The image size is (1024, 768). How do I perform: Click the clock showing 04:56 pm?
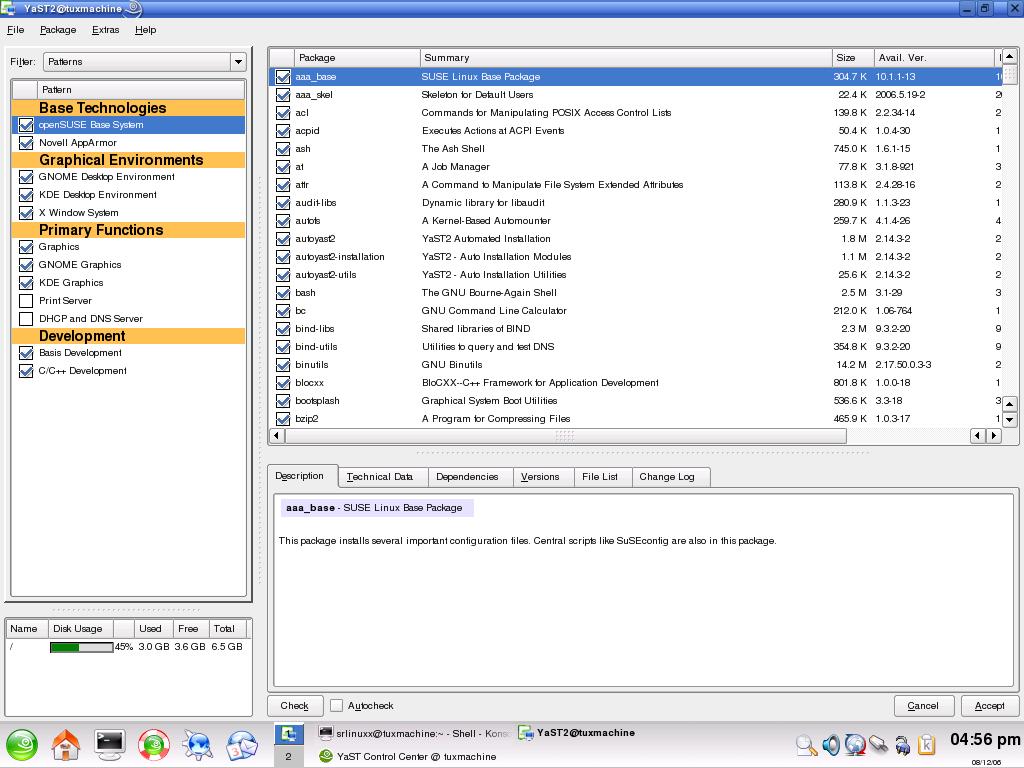coord(984,739)
